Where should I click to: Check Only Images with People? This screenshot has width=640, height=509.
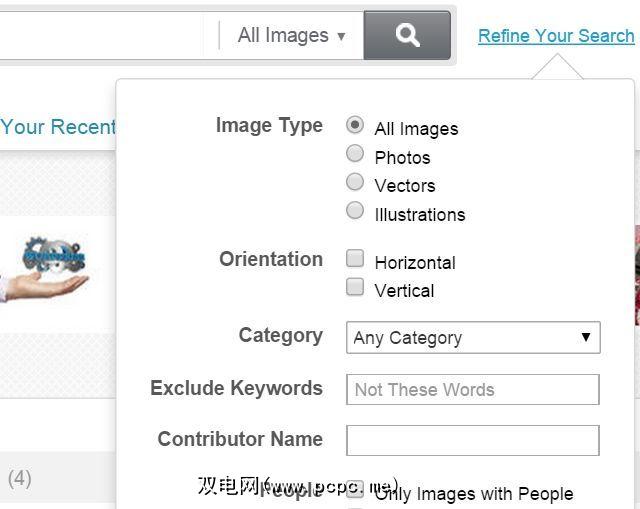pos(355,491)
